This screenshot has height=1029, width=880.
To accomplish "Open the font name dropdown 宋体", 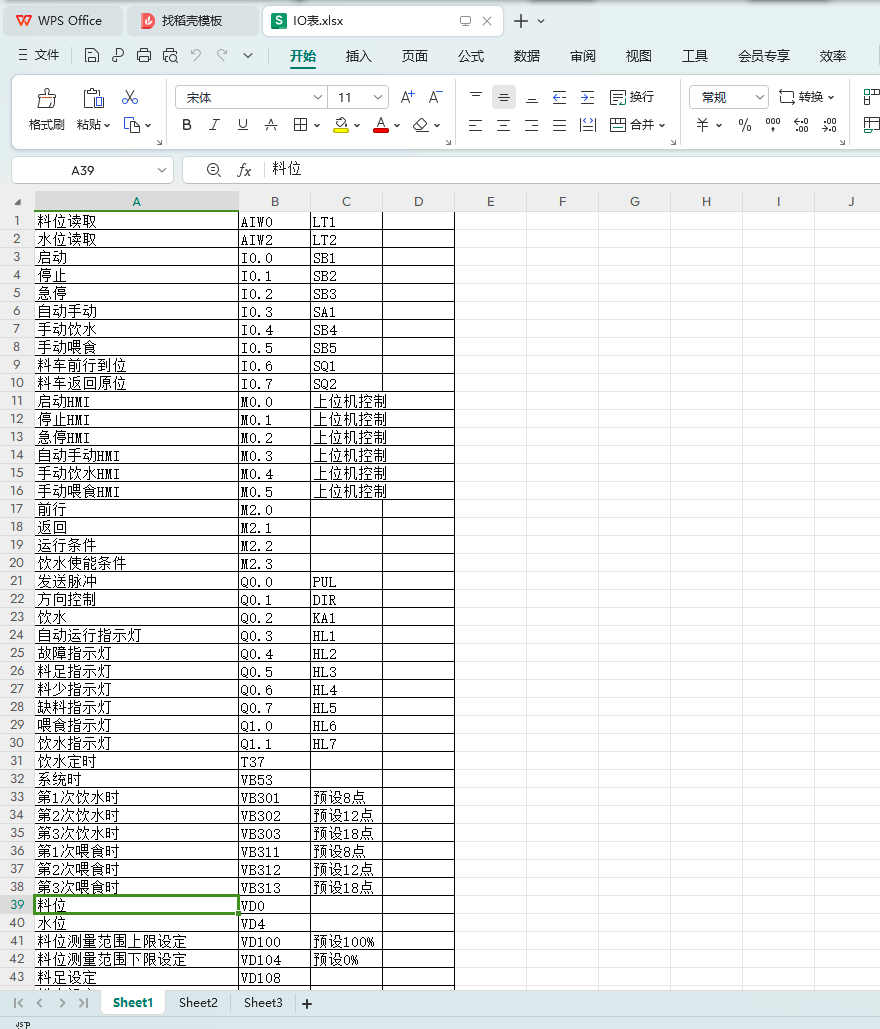I will (x=318, y=97).
